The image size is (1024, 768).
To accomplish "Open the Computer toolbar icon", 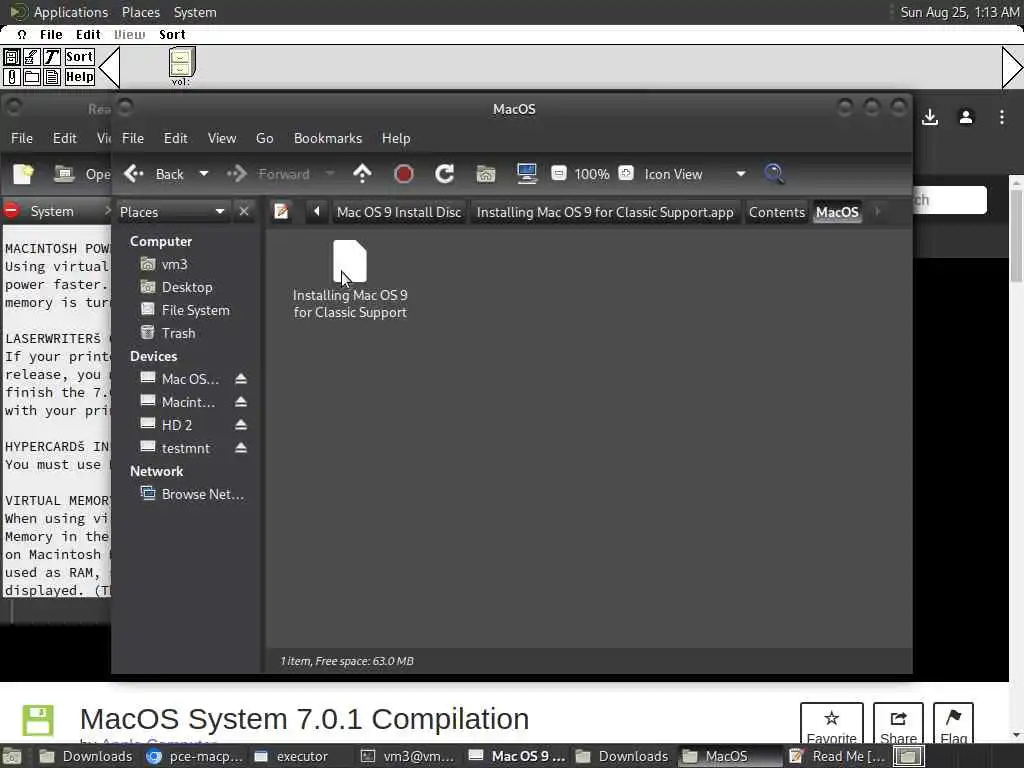I will tap(526, 174).
